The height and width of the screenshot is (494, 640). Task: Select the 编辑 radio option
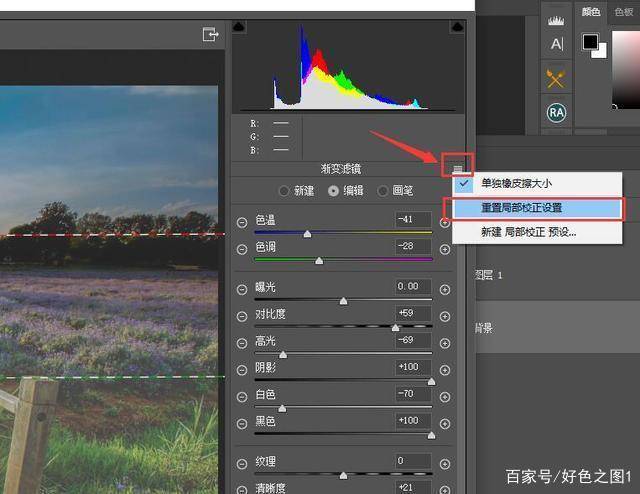click(x=333, y=191)
